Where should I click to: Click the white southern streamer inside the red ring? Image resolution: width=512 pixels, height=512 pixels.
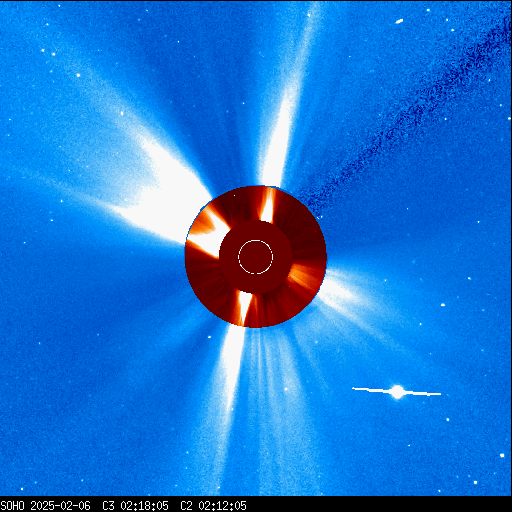244,307
